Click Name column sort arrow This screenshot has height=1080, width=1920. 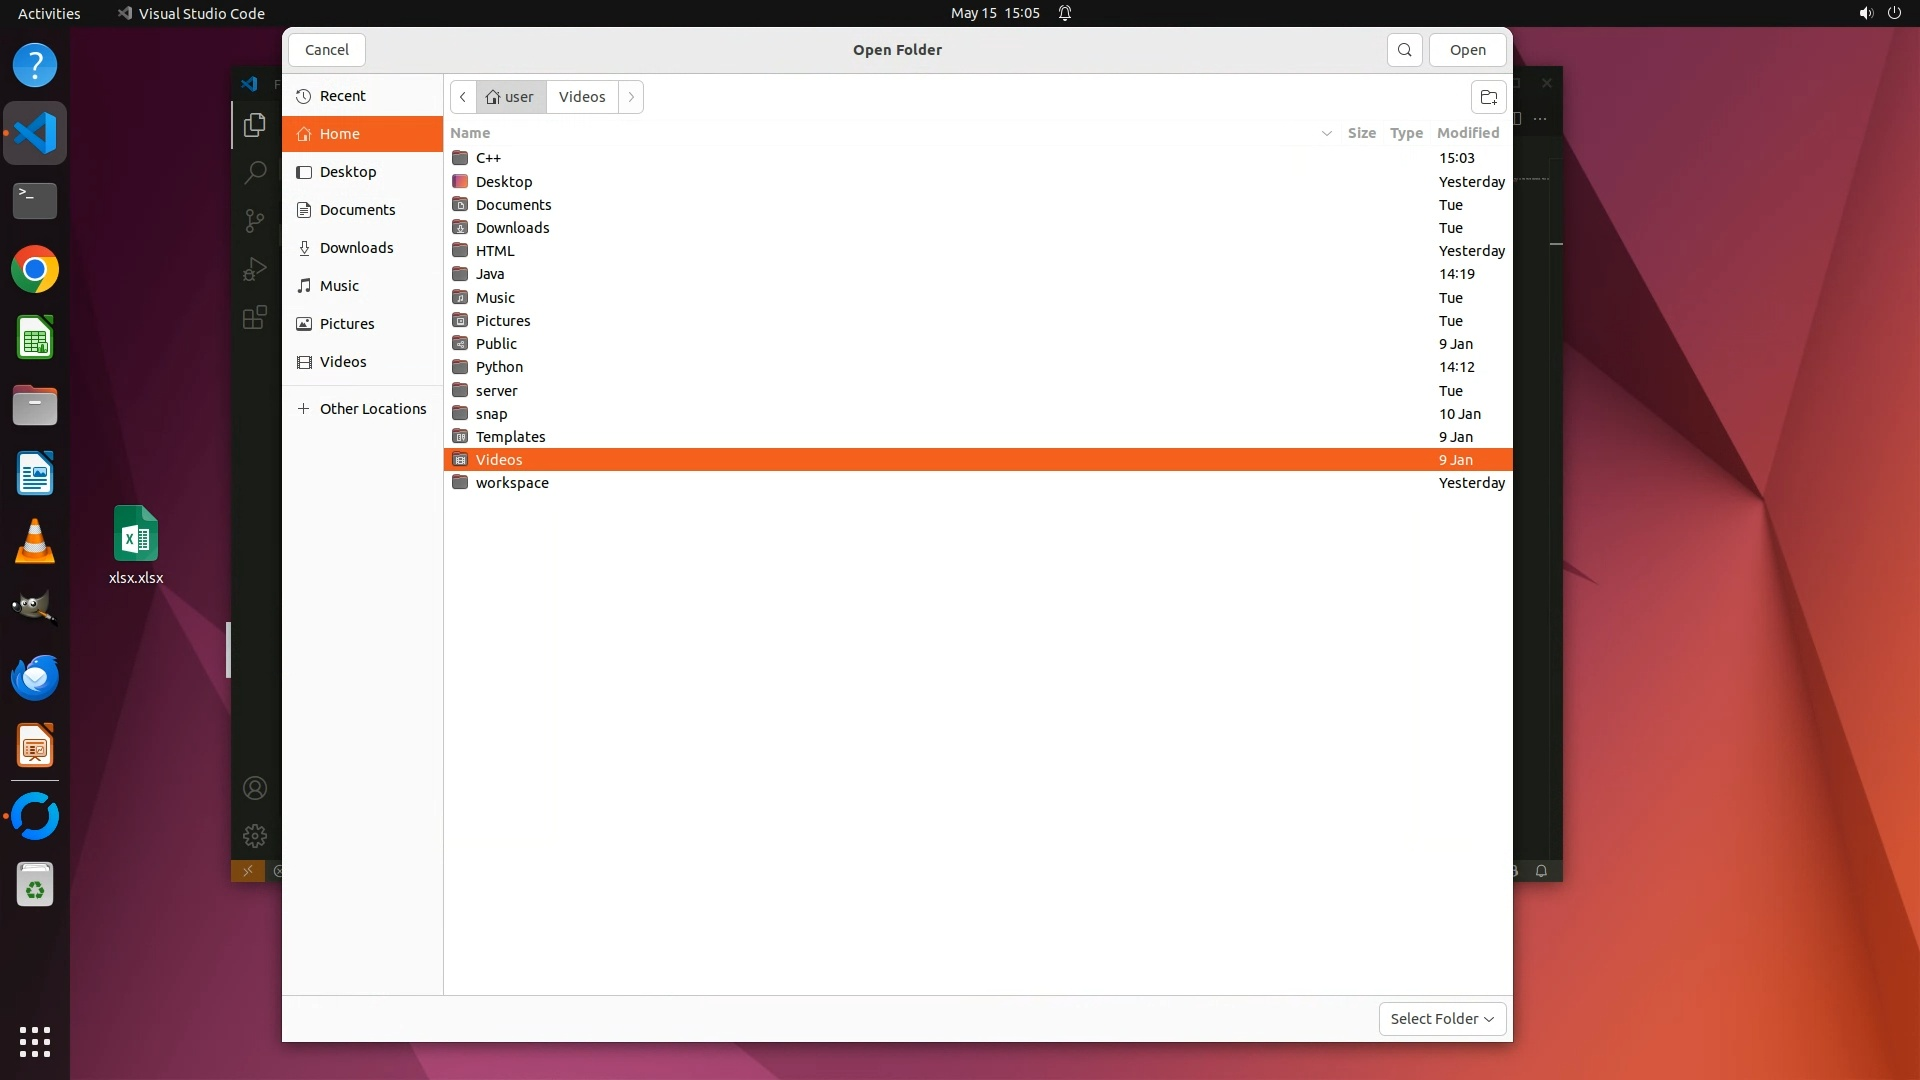[x=1326, y=133]
